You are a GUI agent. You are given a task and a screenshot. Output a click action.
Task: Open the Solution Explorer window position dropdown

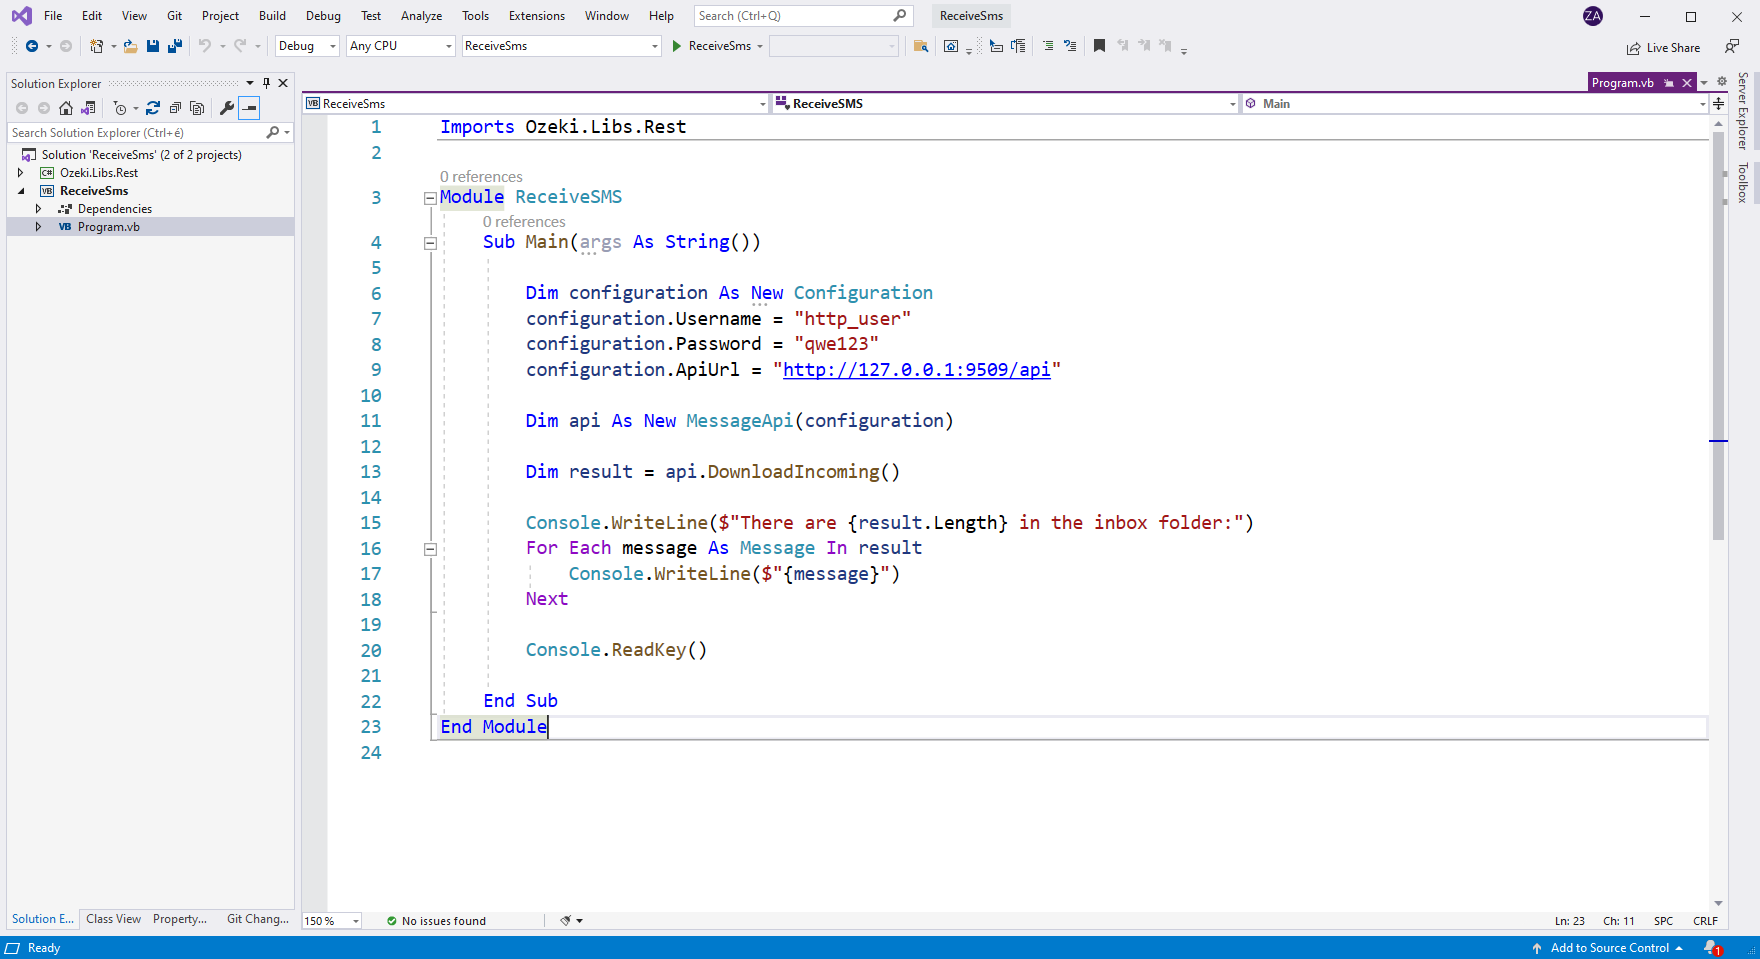pos(250,83)
